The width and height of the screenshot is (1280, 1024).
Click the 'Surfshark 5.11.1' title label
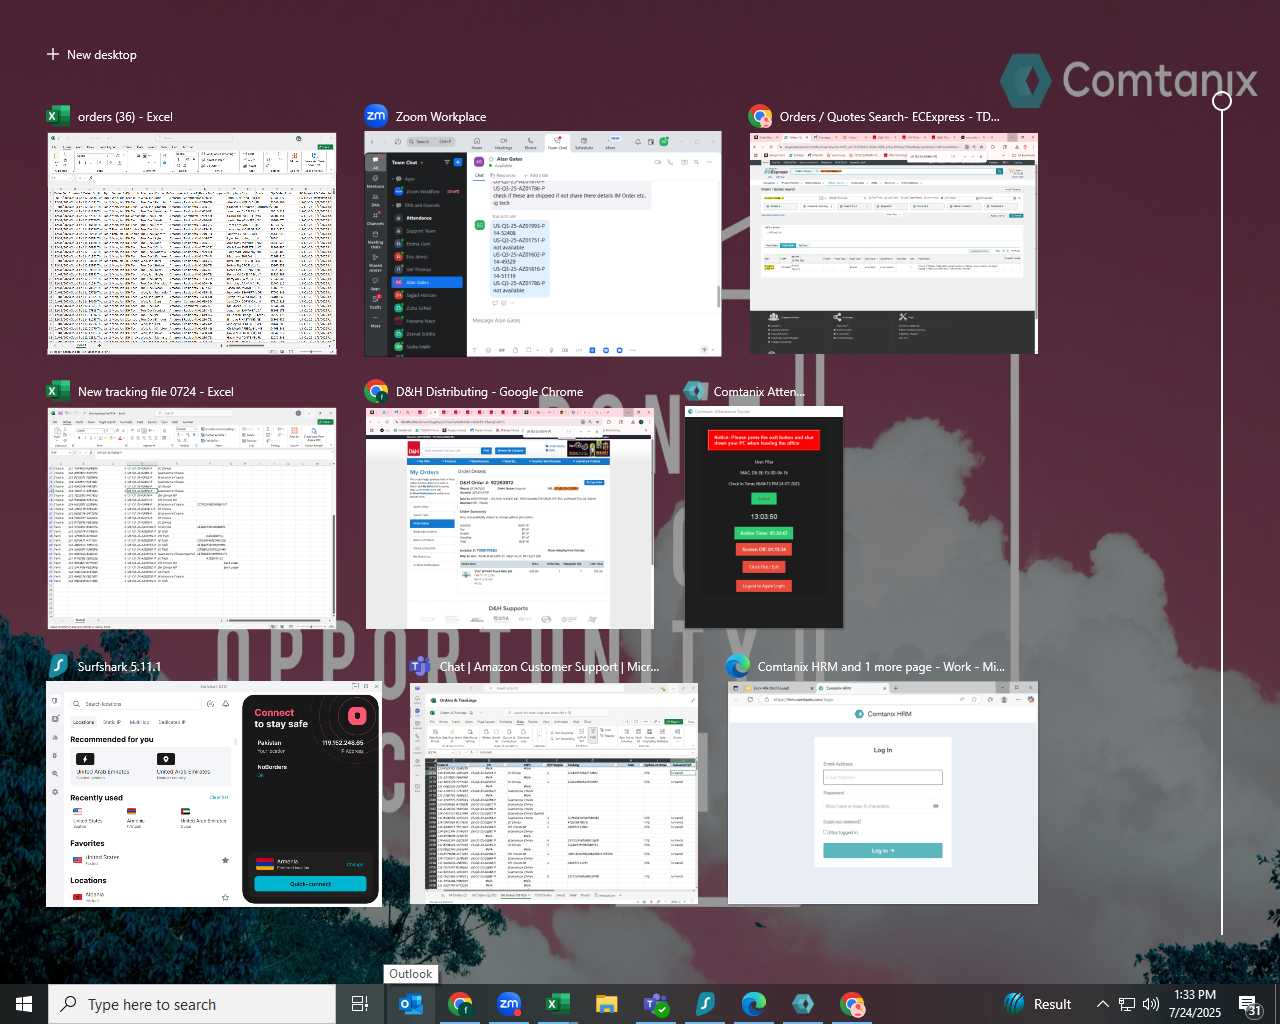point(119,667)
